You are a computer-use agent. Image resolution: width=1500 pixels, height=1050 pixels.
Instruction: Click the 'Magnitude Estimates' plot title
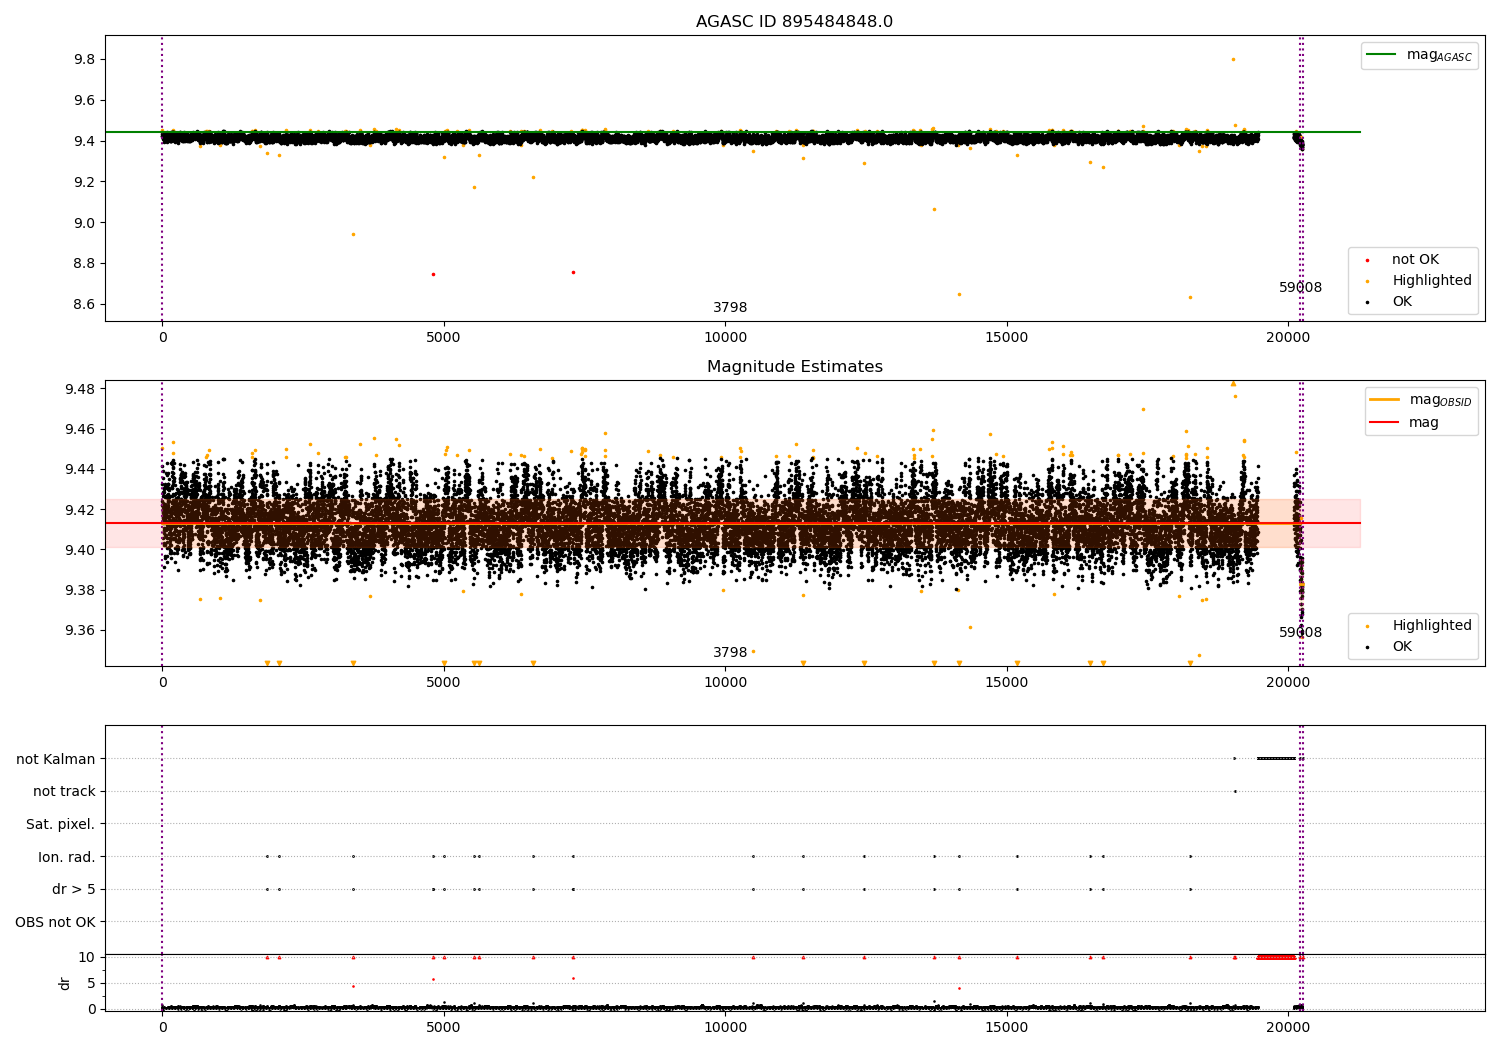(x=794, y=367)
